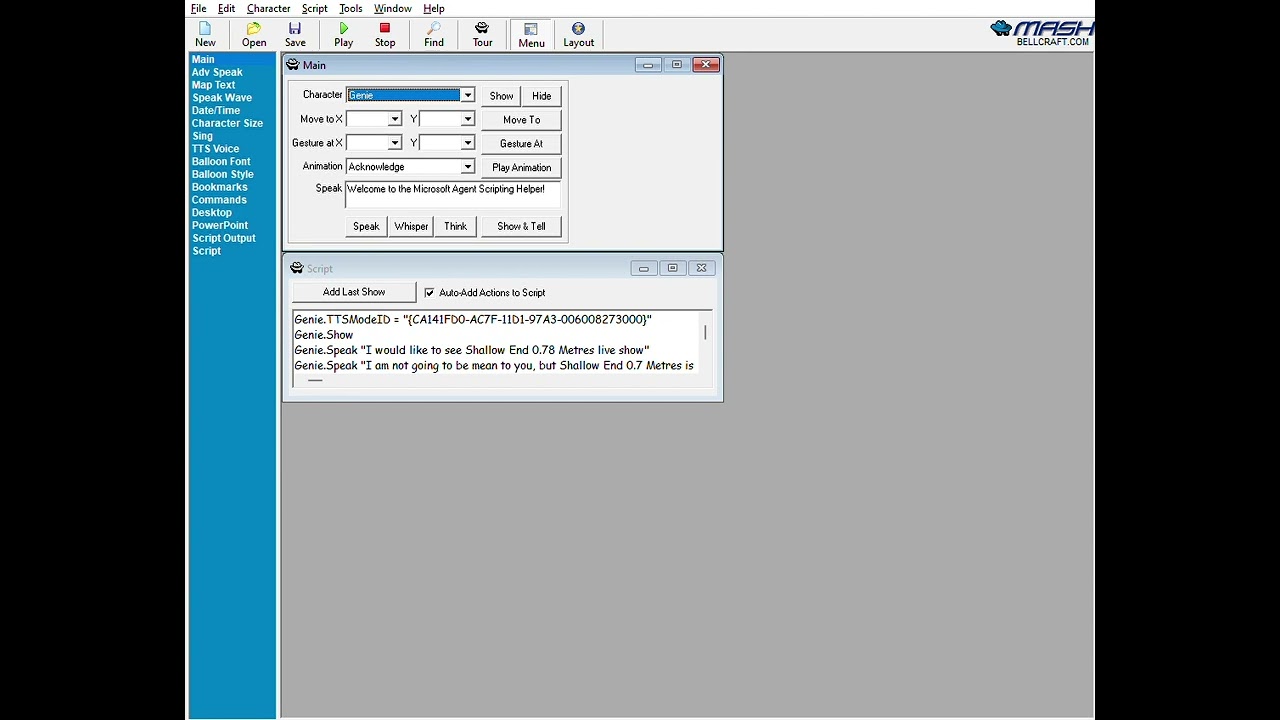The image size is (1280, 720).
Task: Select Character Size in the sidebar
Action: [227, 124]
